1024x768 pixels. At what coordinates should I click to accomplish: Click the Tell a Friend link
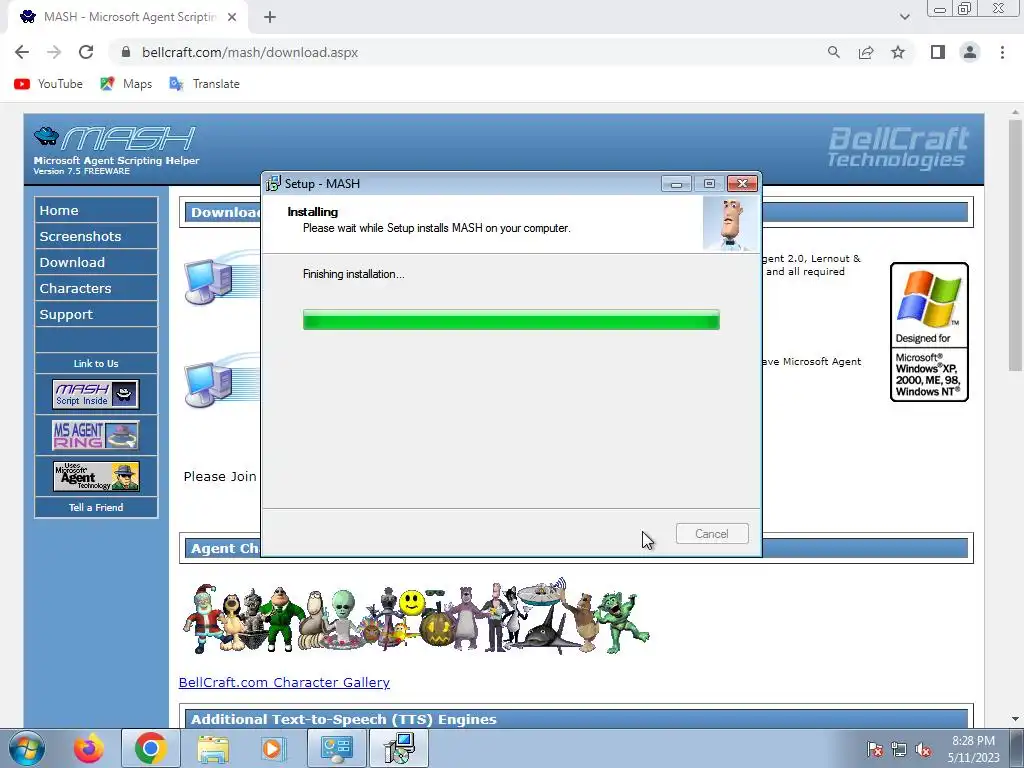[96, 507]
